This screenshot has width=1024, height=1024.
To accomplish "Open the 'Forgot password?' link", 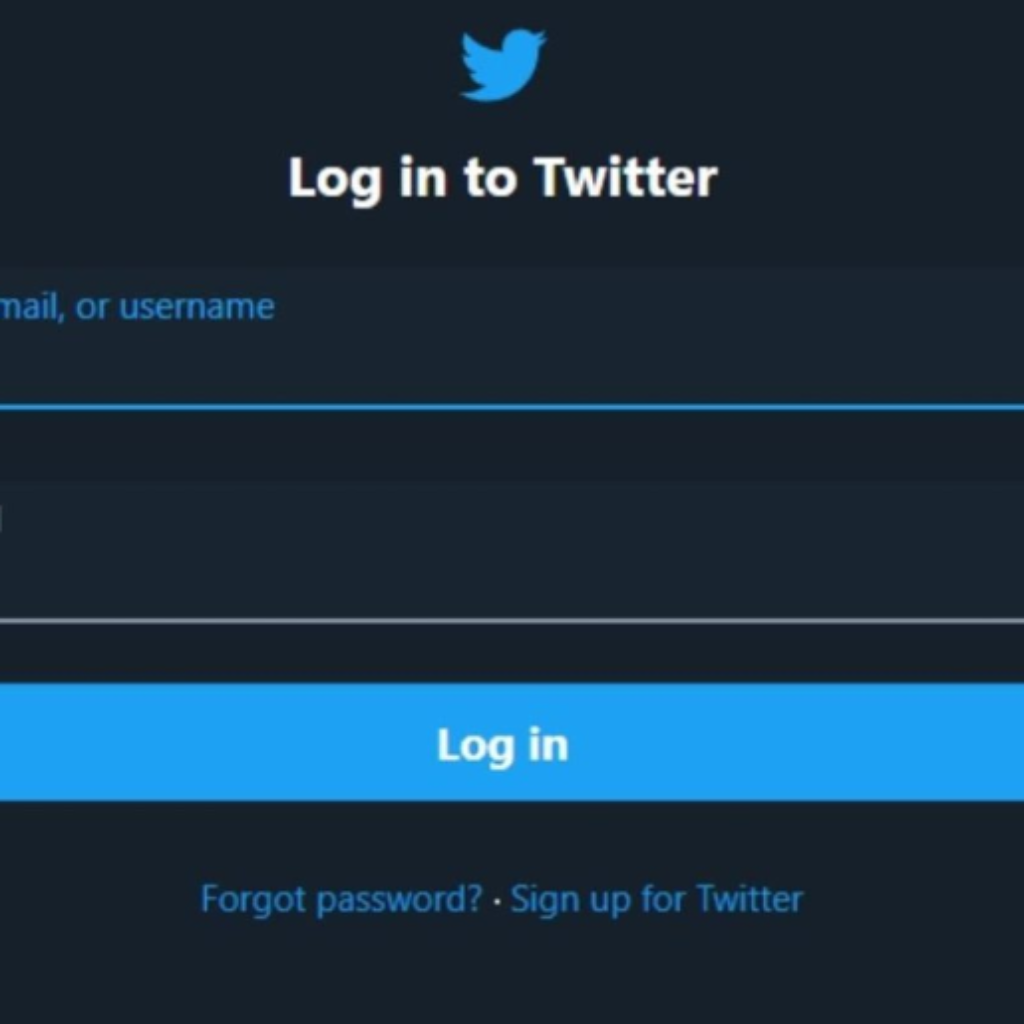I will click(342, 899).
